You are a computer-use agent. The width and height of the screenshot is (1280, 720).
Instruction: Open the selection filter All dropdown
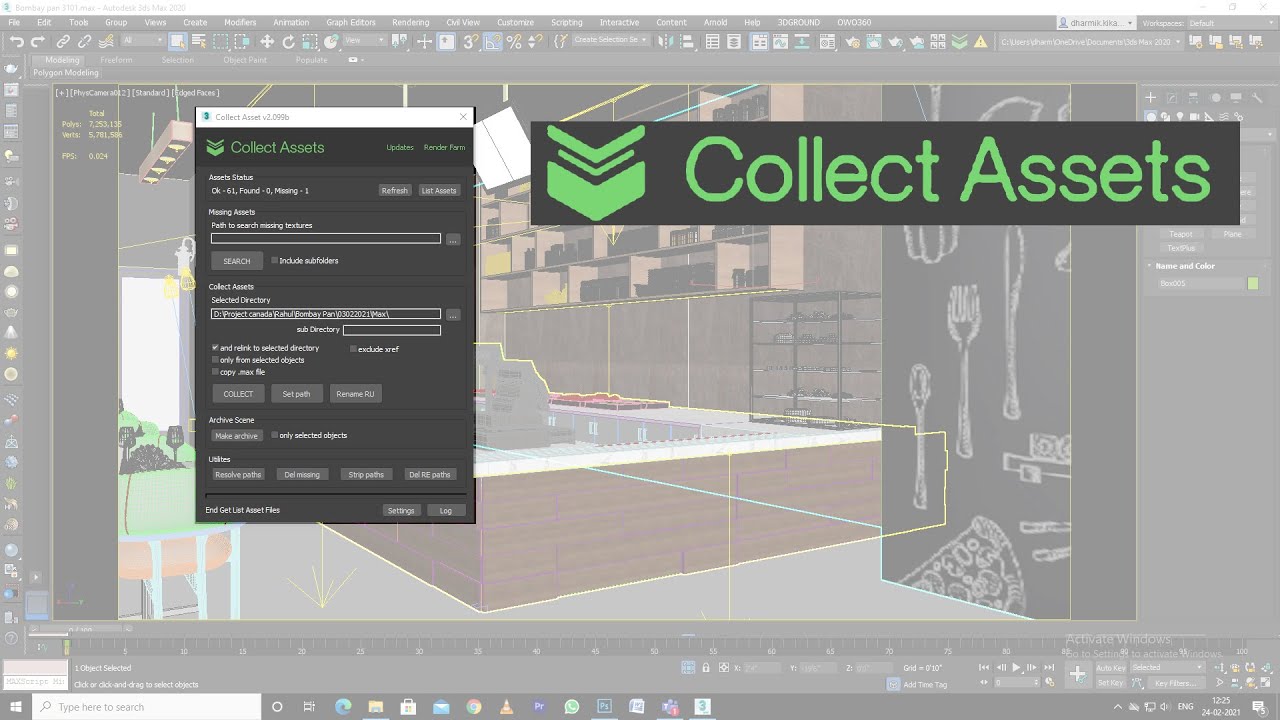(142, 41)
